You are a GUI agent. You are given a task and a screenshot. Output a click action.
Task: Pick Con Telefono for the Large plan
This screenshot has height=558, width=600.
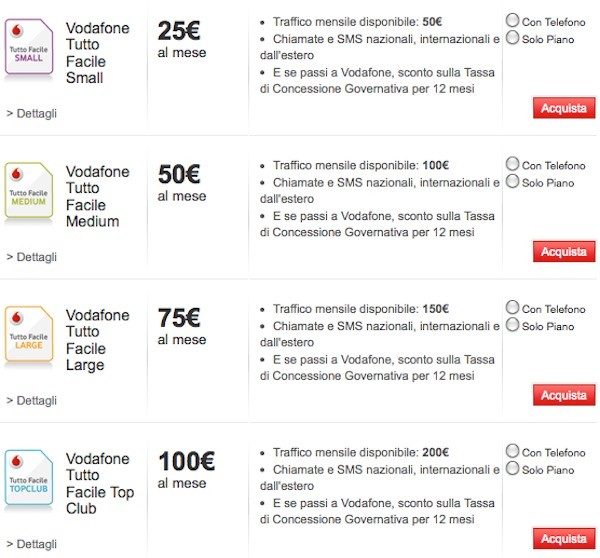click(513, 308)
